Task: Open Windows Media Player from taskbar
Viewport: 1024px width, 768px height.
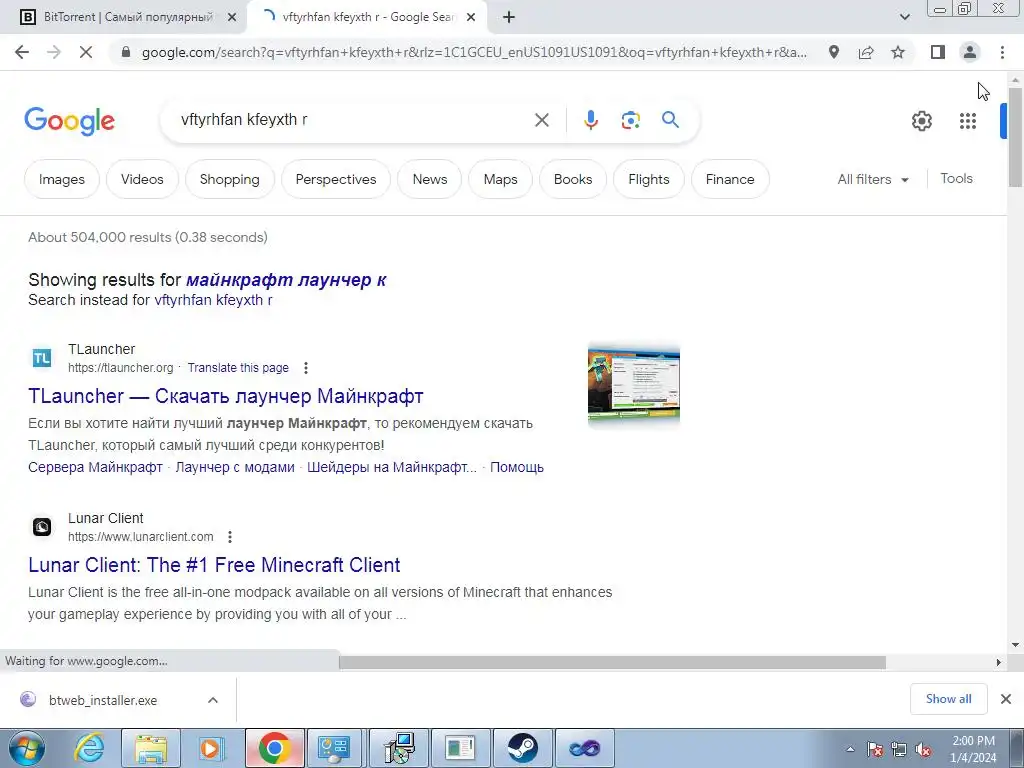Action: (x=210, y=748)
